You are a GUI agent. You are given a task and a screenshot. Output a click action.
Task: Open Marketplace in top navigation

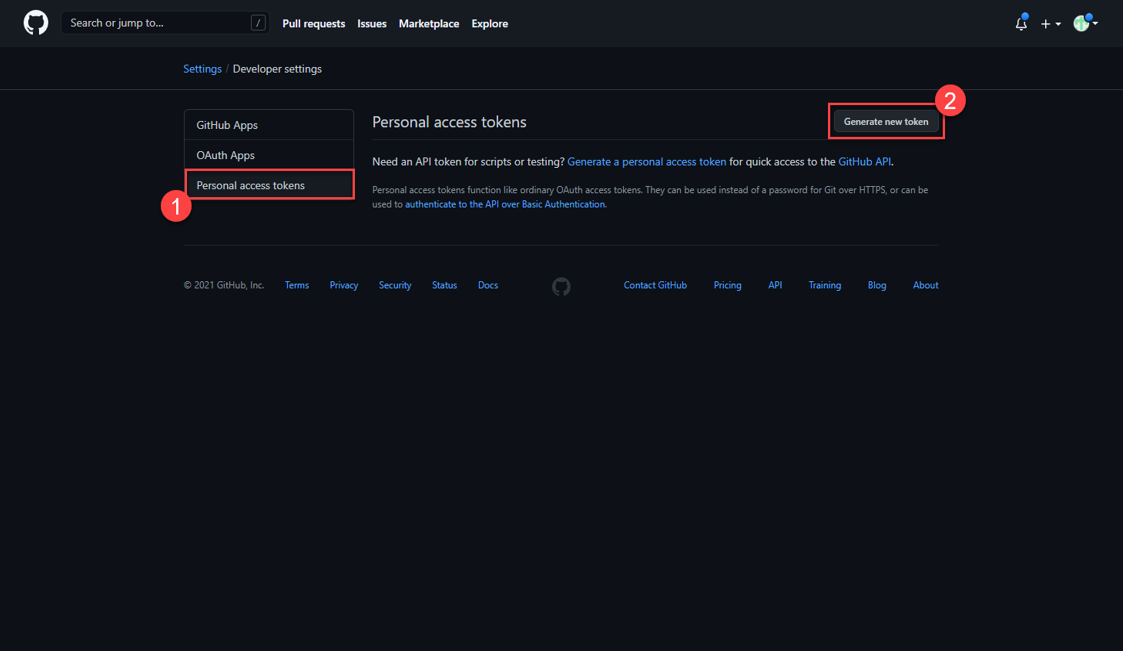(429, 24)
